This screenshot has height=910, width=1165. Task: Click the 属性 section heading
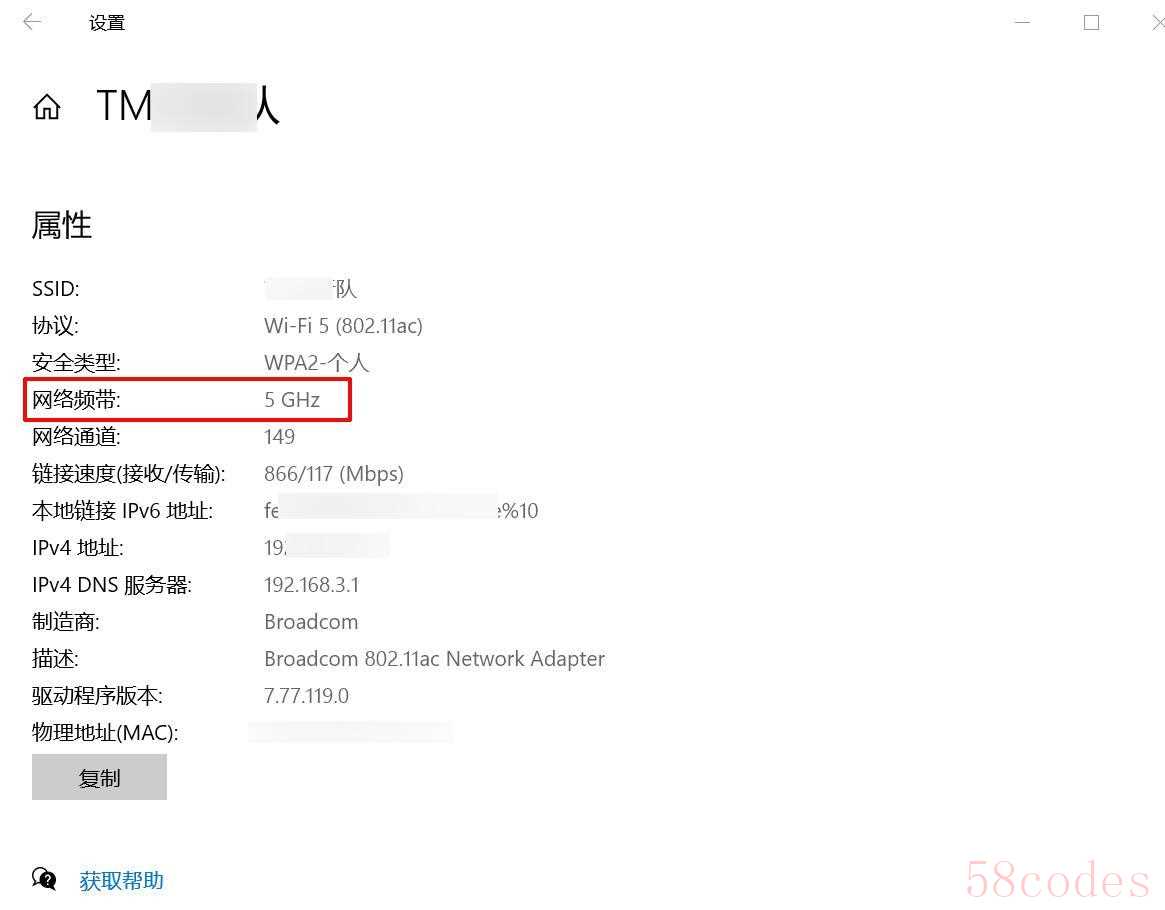(x=62, y=225)
